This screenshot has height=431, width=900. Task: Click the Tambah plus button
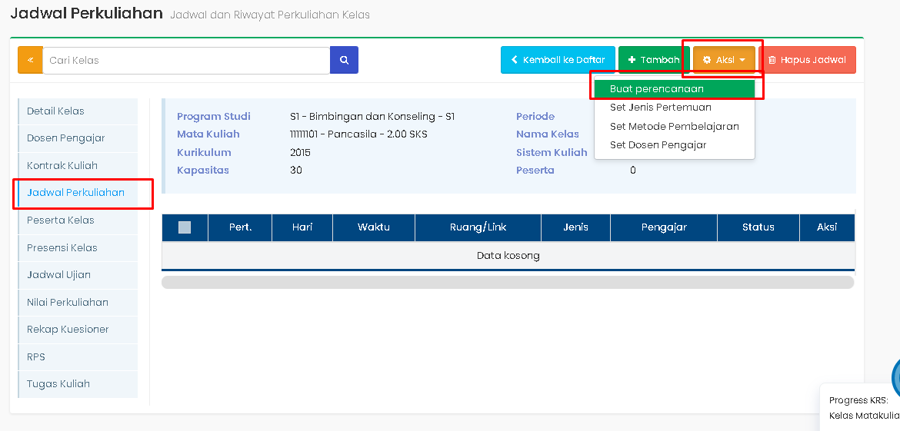pyautogui.click(x=653, y=60)
